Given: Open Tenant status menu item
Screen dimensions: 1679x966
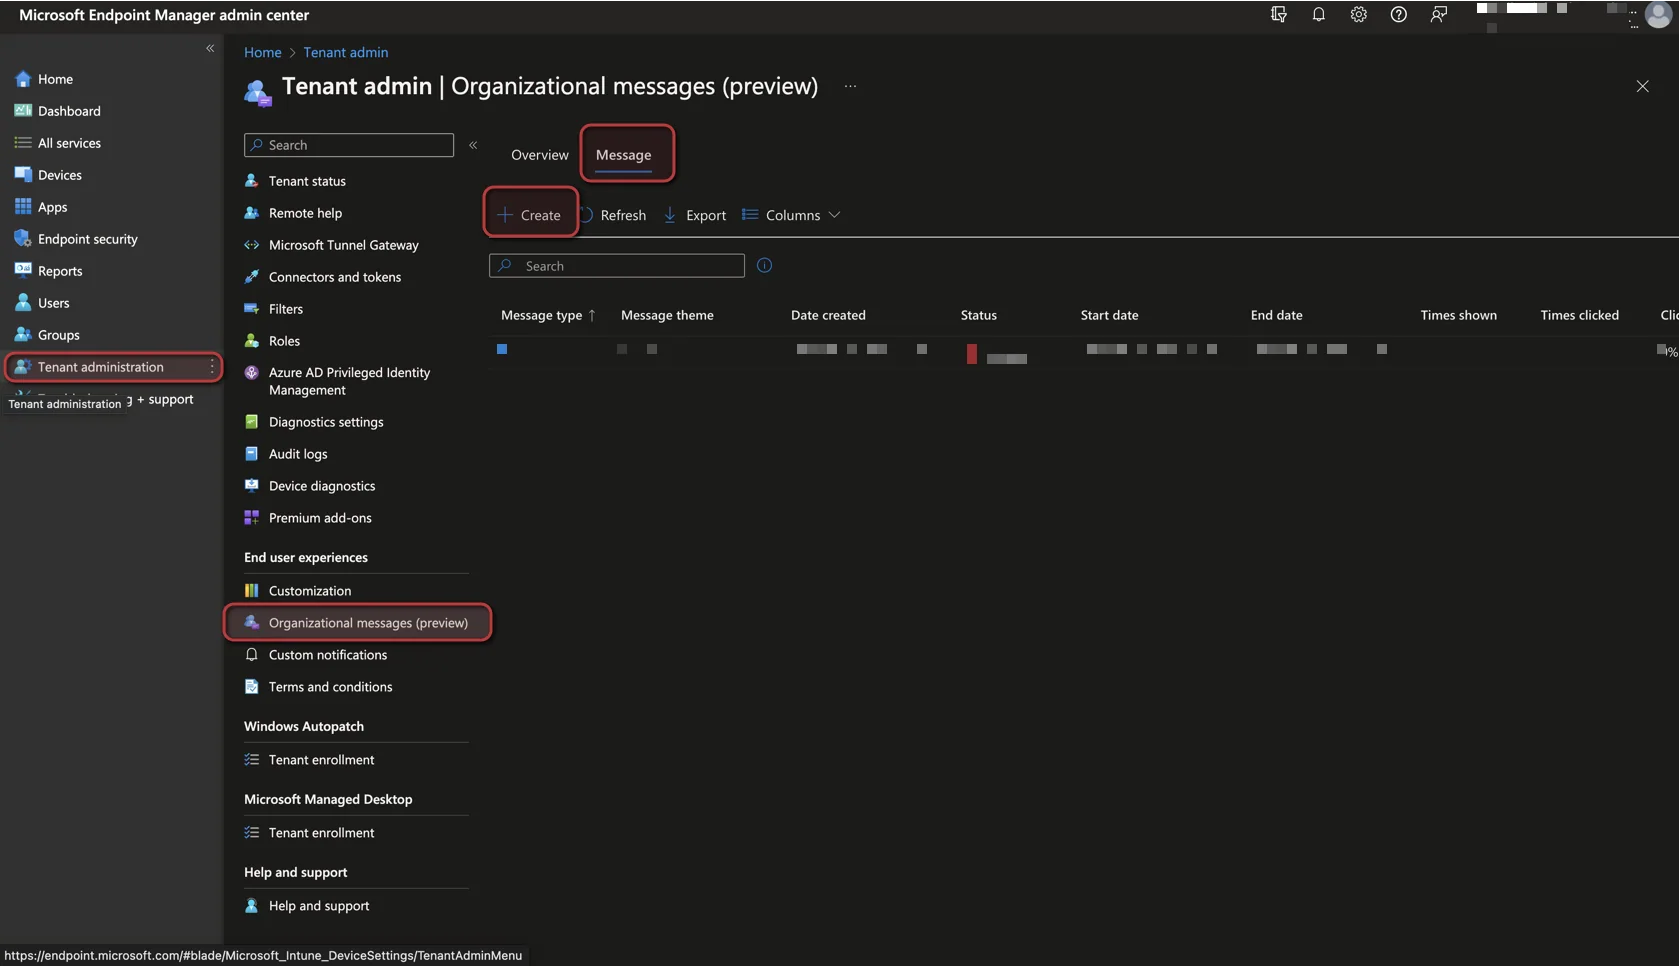Looking at the screenshot, I should click(307, 181).
